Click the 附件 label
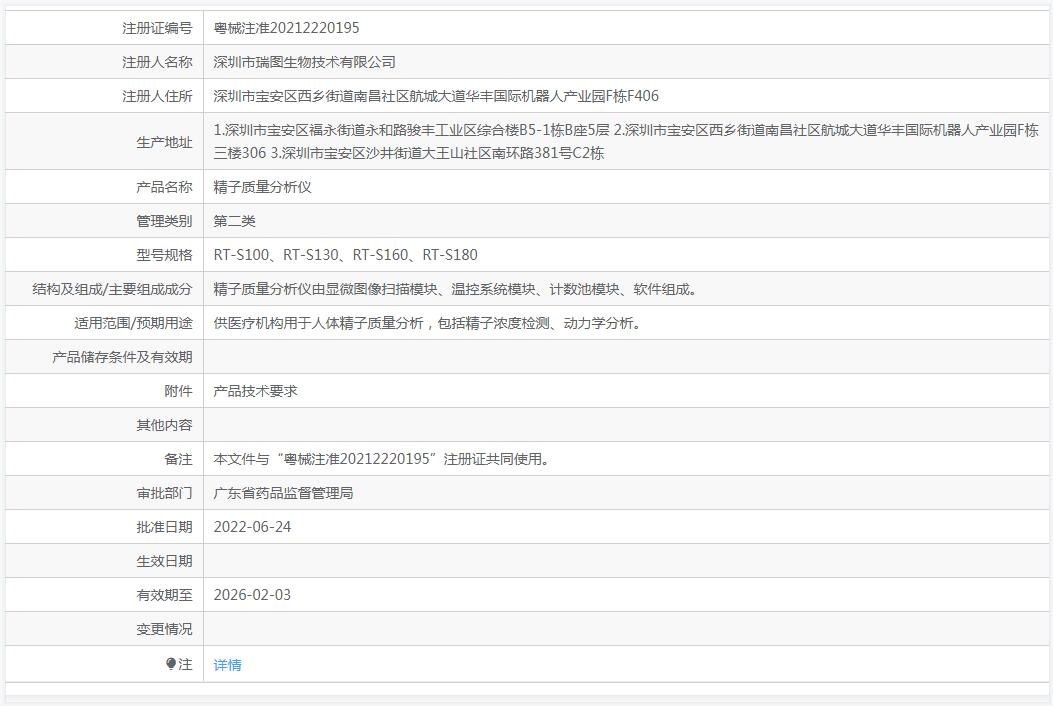Viewport: 1053px width, 706px height. [x=179, y=391]
